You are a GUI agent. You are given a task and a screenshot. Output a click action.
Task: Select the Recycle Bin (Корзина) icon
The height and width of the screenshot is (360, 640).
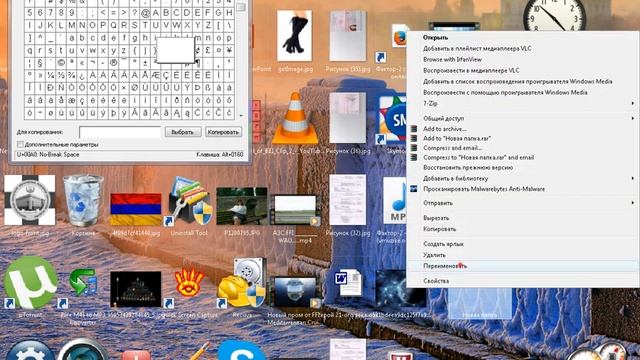[84, 200]
